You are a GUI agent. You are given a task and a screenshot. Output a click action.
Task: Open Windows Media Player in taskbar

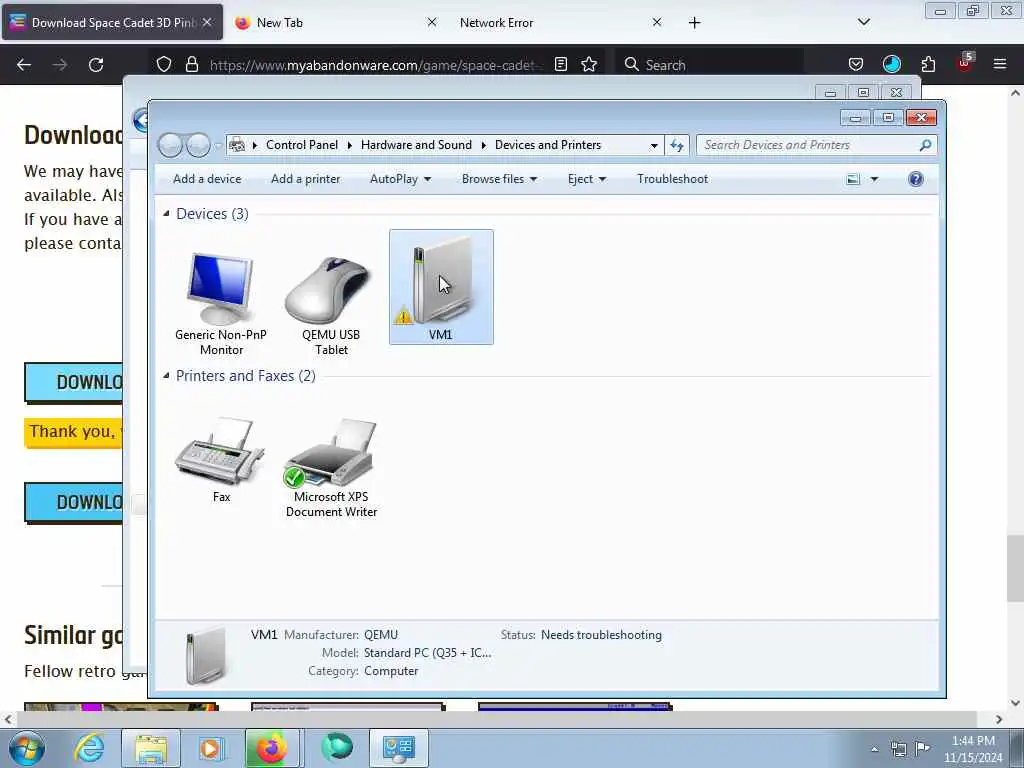pos(210,748)
